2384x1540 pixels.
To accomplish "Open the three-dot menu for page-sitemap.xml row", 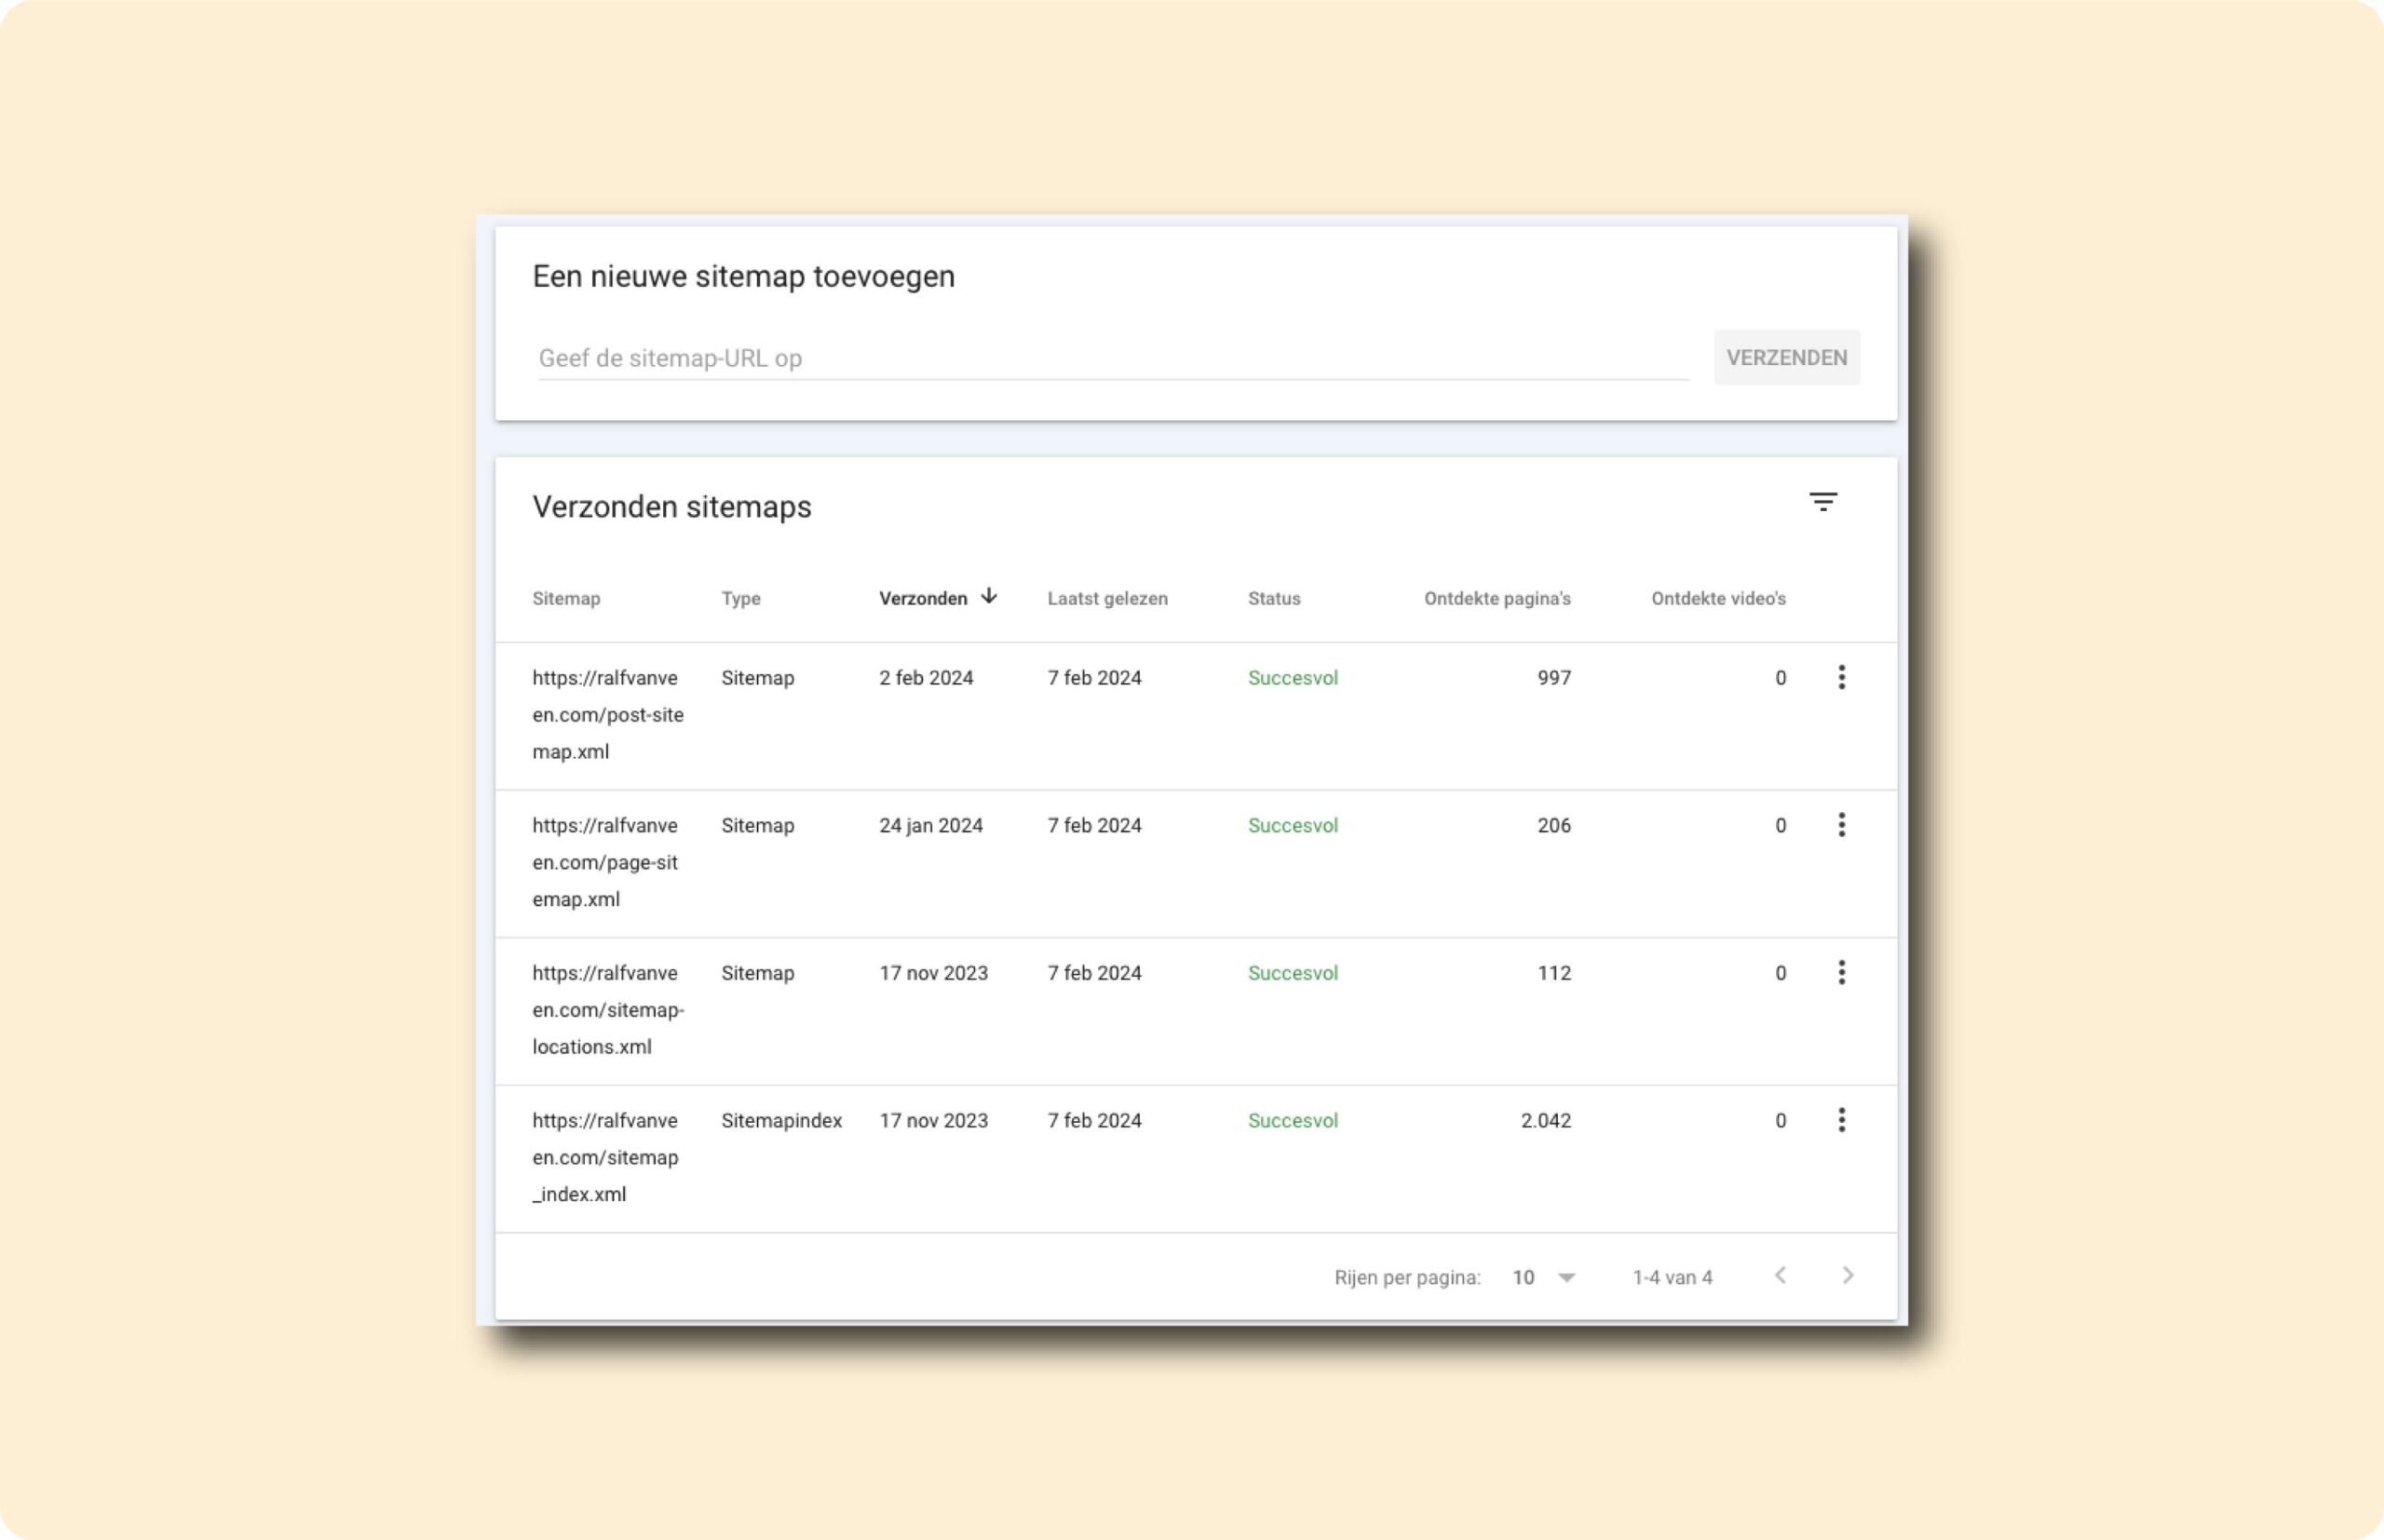I will (x=1841, y=825).
